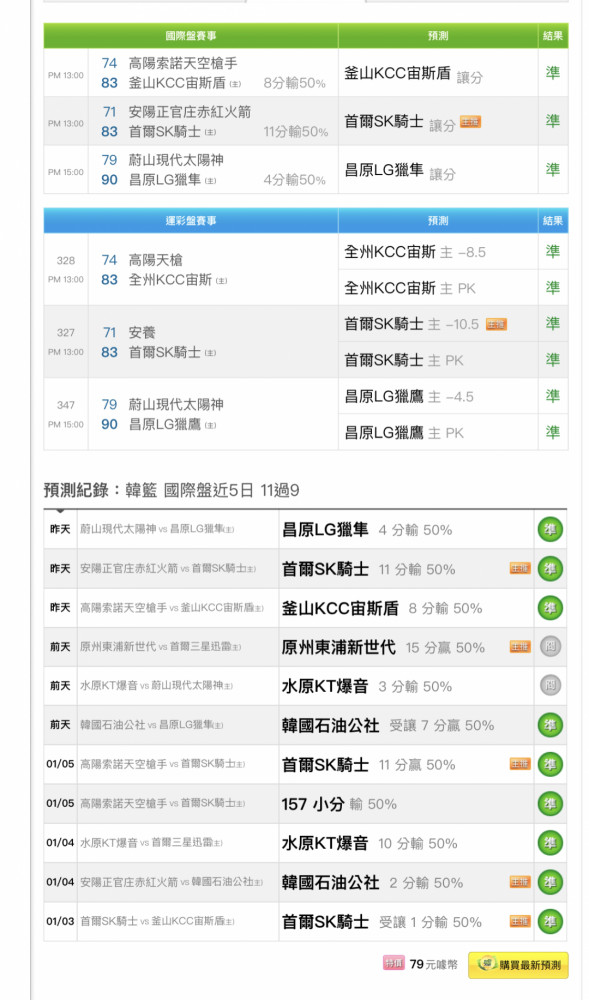The width and height of the screenshot is (589, 1000).
Task: Click green 準 icon for 水原KT爆音 10分輸 record
Action: 550,843
